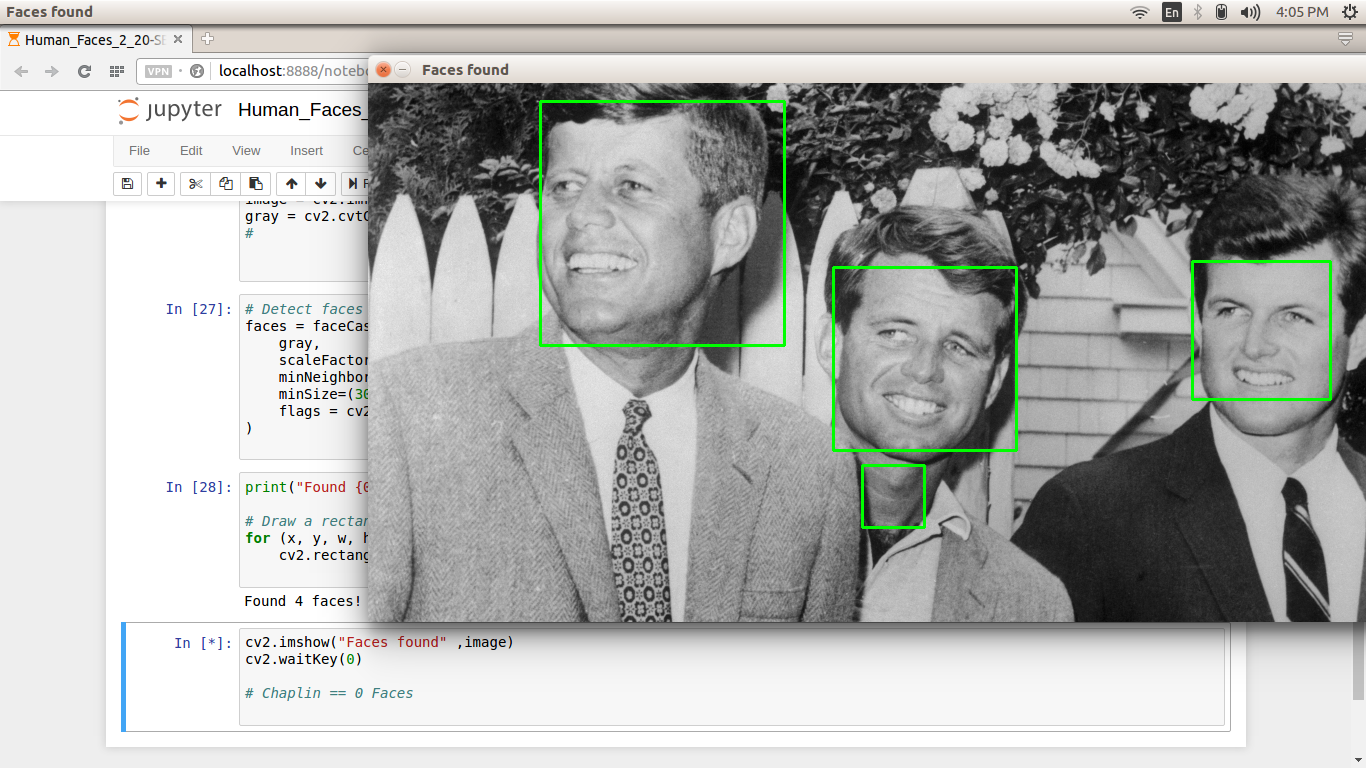Cut selected cells with the scissors icon

point(195,184)
